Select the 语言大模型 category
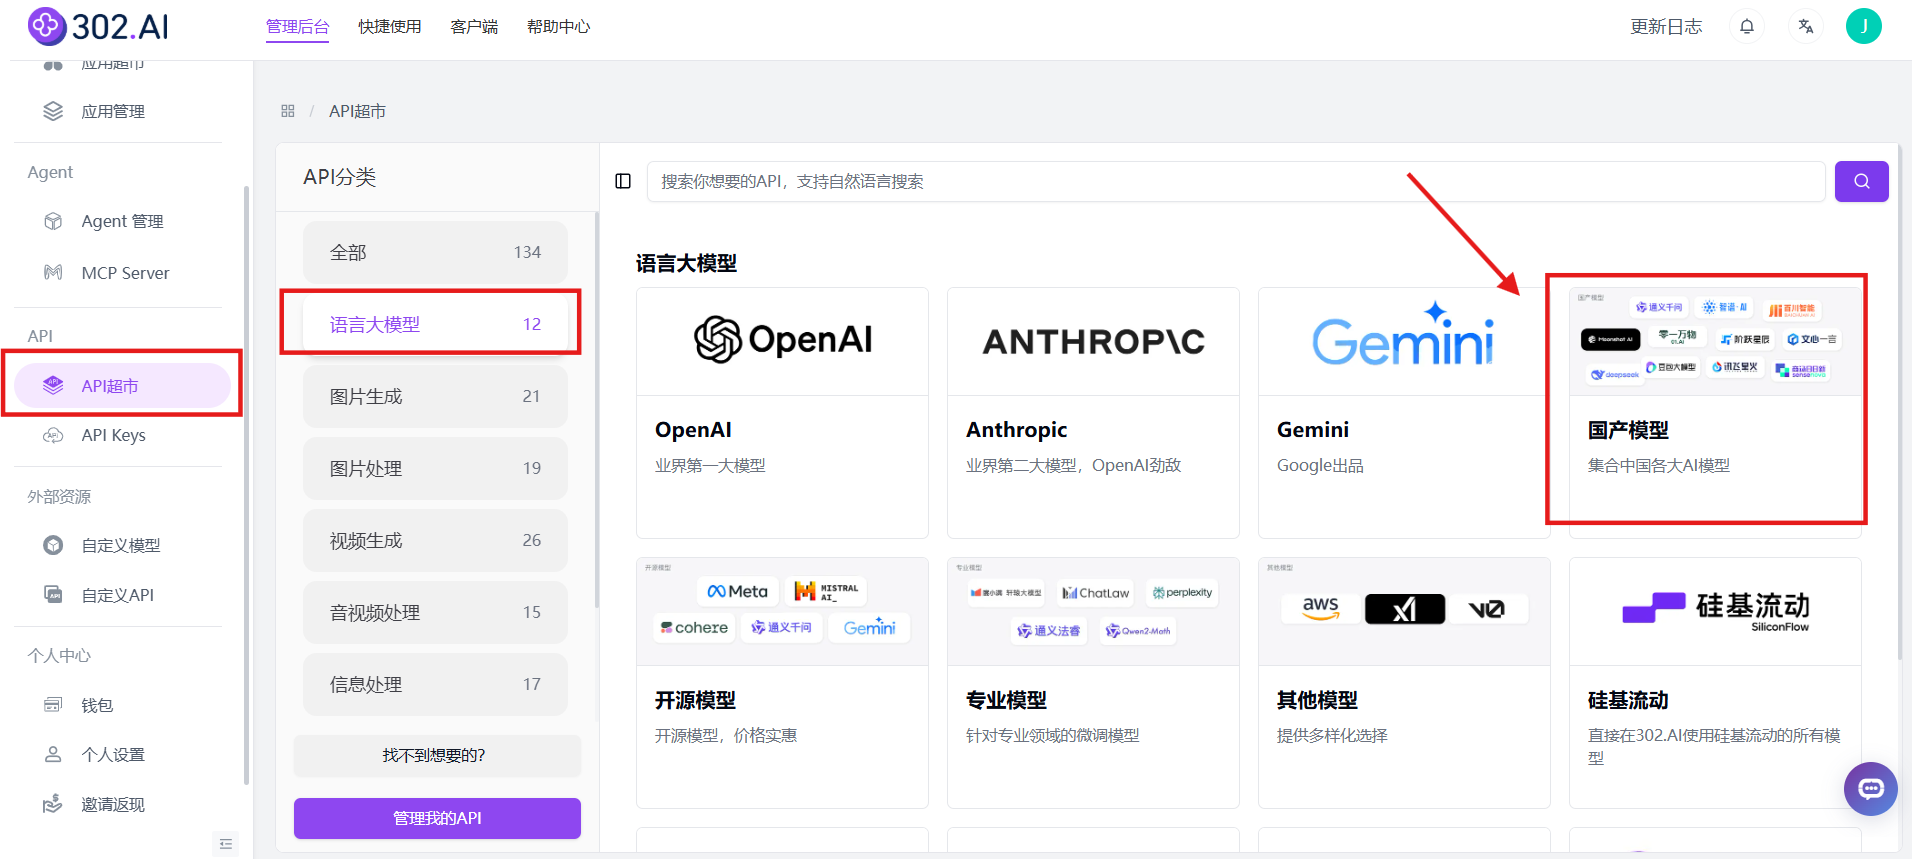The image size is (1912, 859). (435, 324)
